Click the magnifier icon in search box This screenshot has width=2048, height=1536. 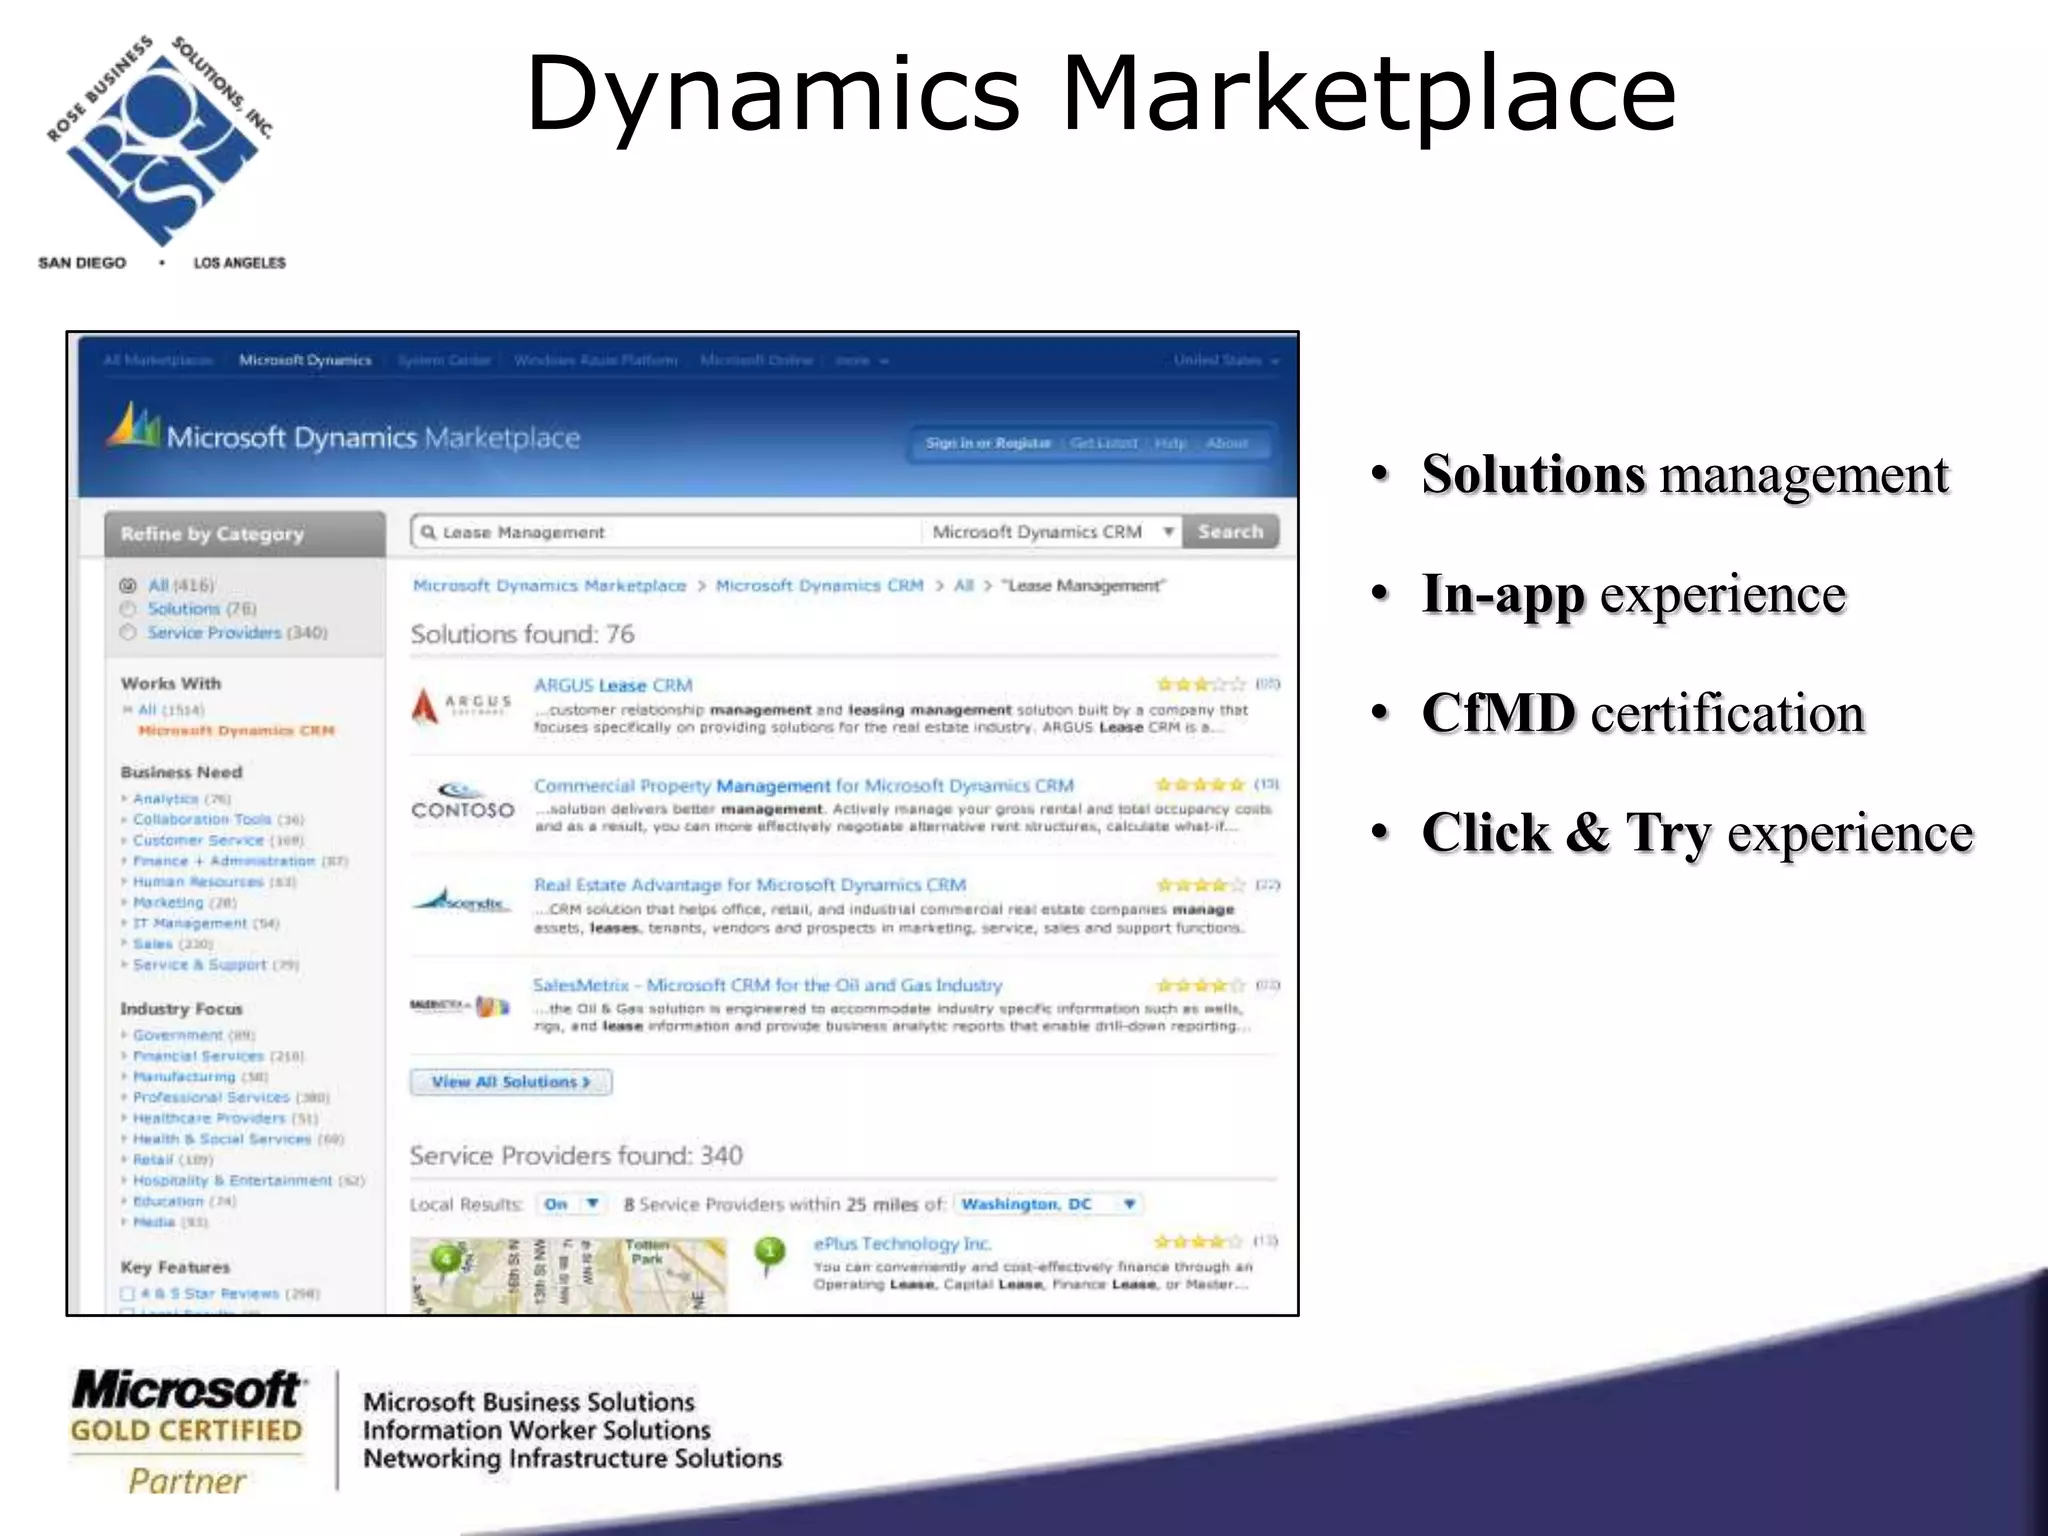pos(428,532)
